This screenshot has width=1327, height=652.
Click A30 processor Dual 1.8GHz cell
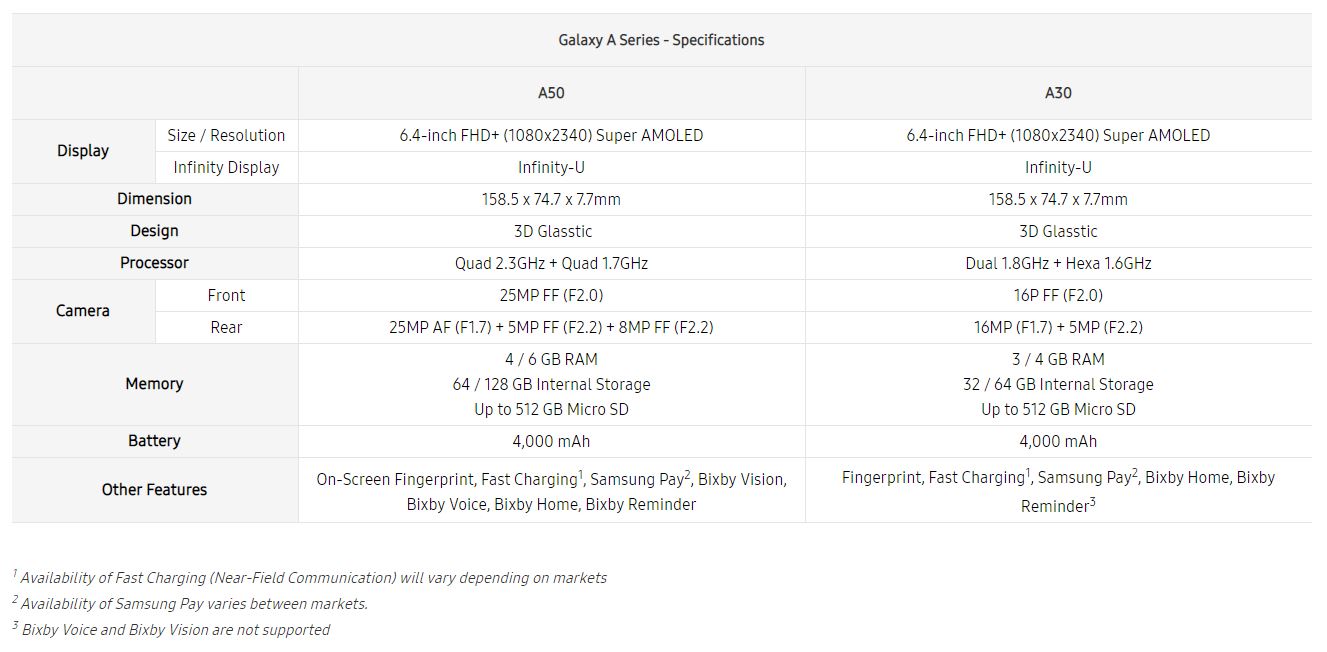point(1058,263)
